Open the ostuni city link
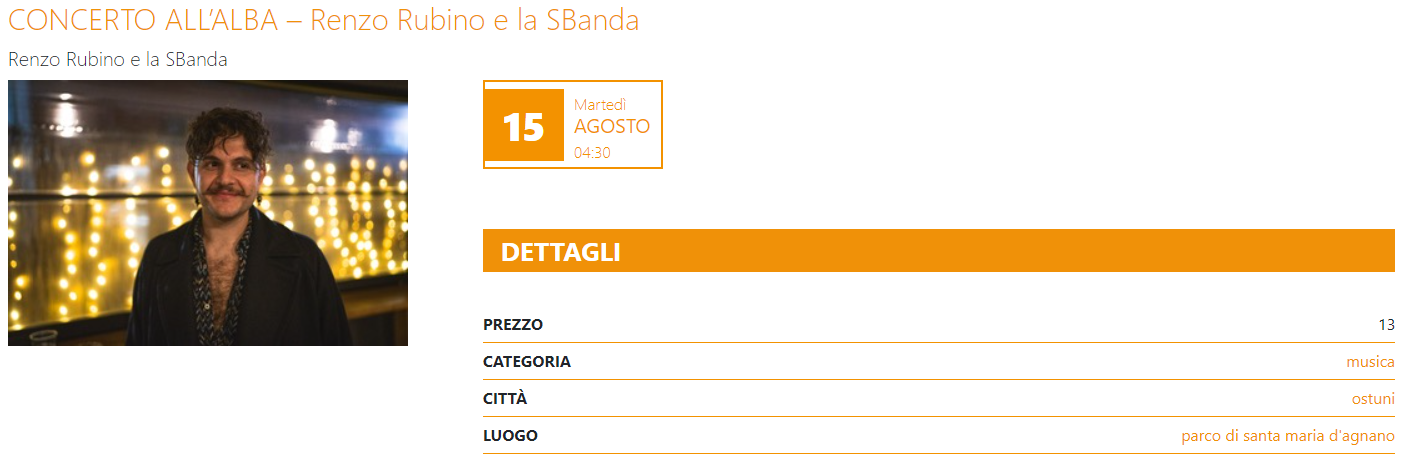1403x466 pixels. tap(1373, 399)
